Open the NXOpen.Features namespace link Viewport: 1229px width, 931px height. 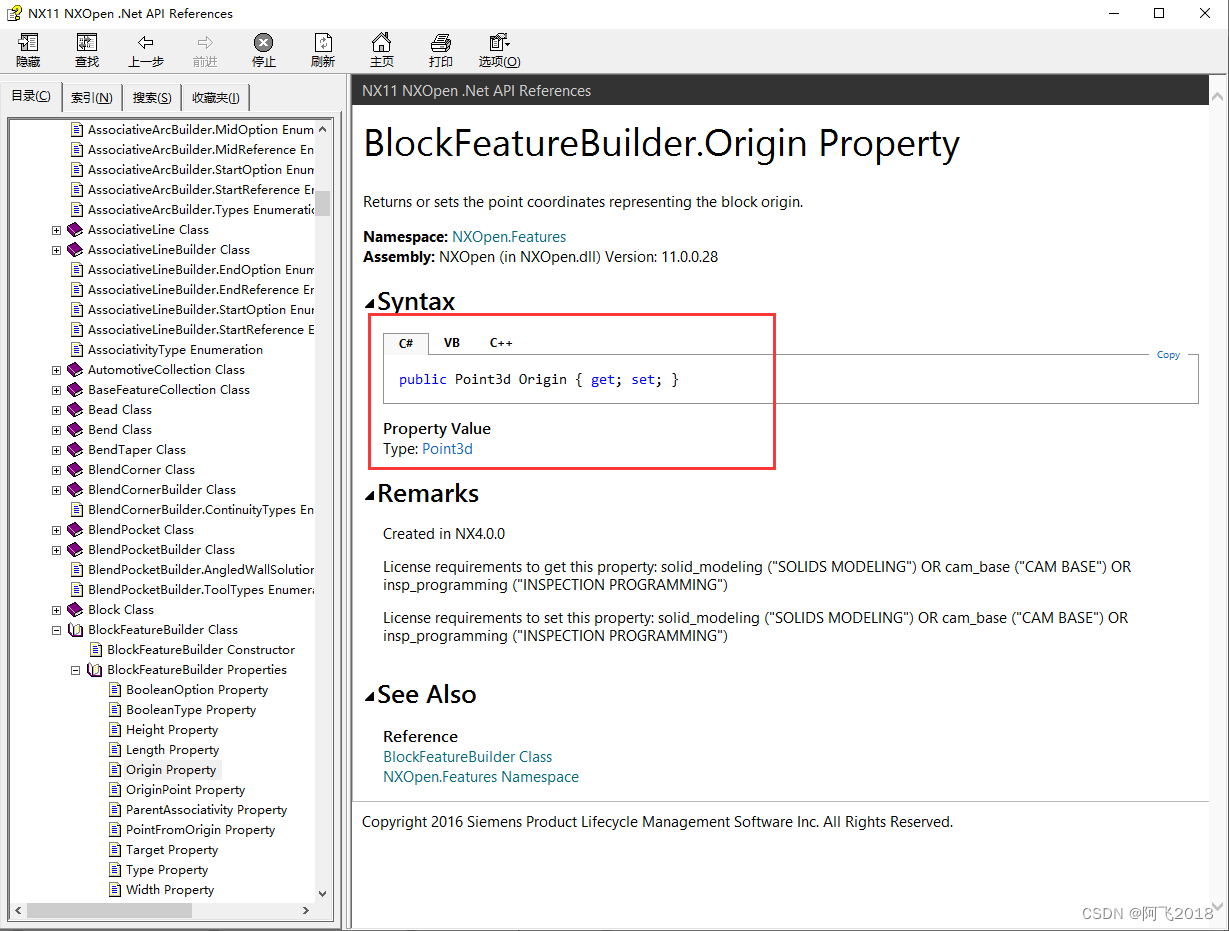coord(509,237)
